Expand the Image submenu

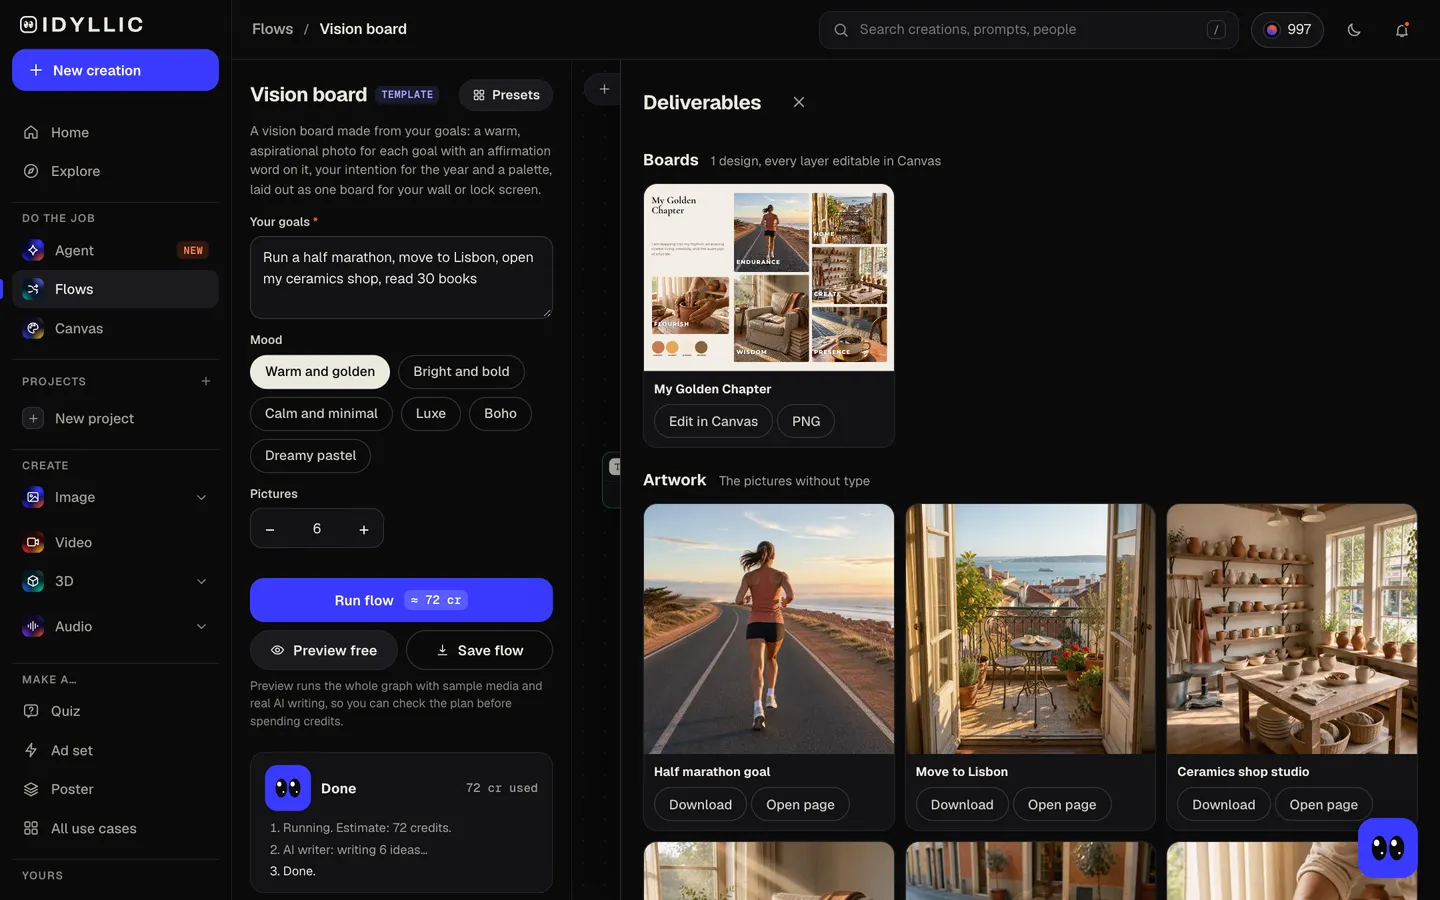(x=201, y=497)
